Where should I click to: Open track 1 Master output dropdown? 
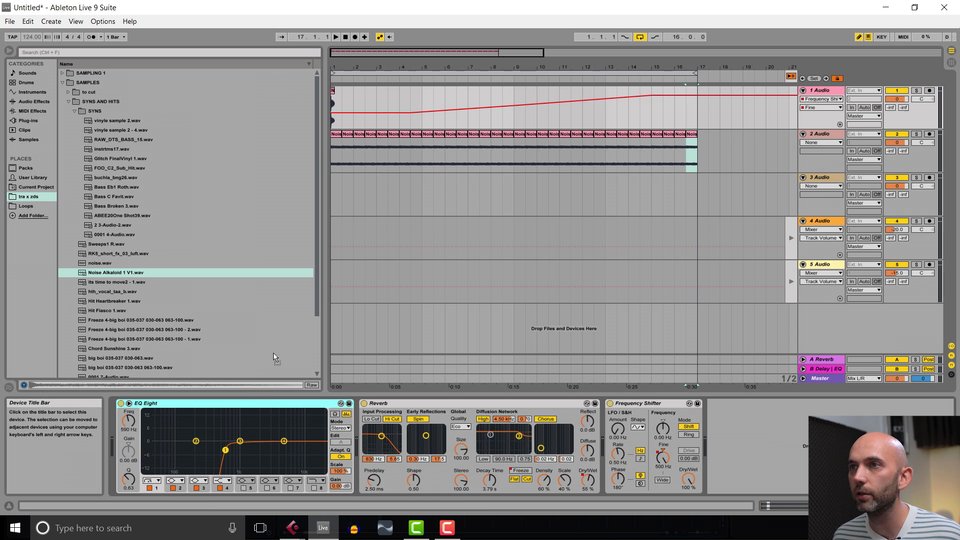pyautogui.click(x=864, y=116)
